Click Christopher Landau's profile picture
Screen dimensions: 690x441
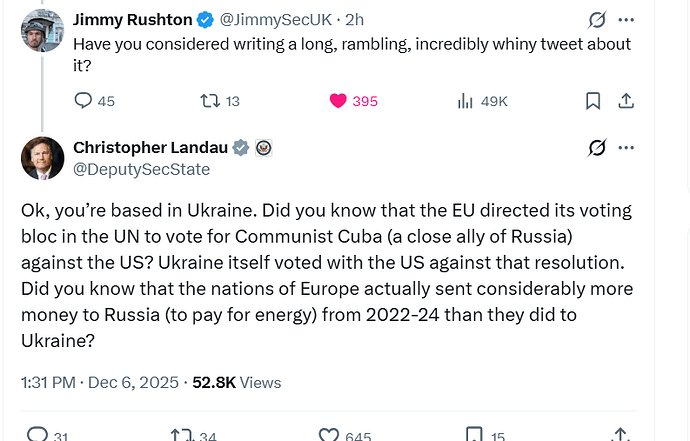[x=43, y=158]
